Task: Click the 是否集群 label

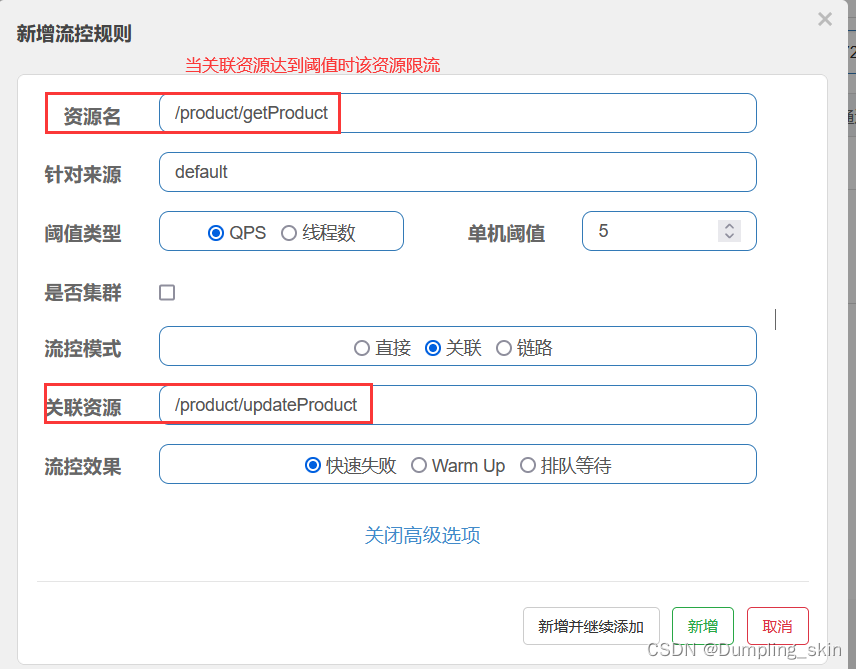Action: pos(82,293)
